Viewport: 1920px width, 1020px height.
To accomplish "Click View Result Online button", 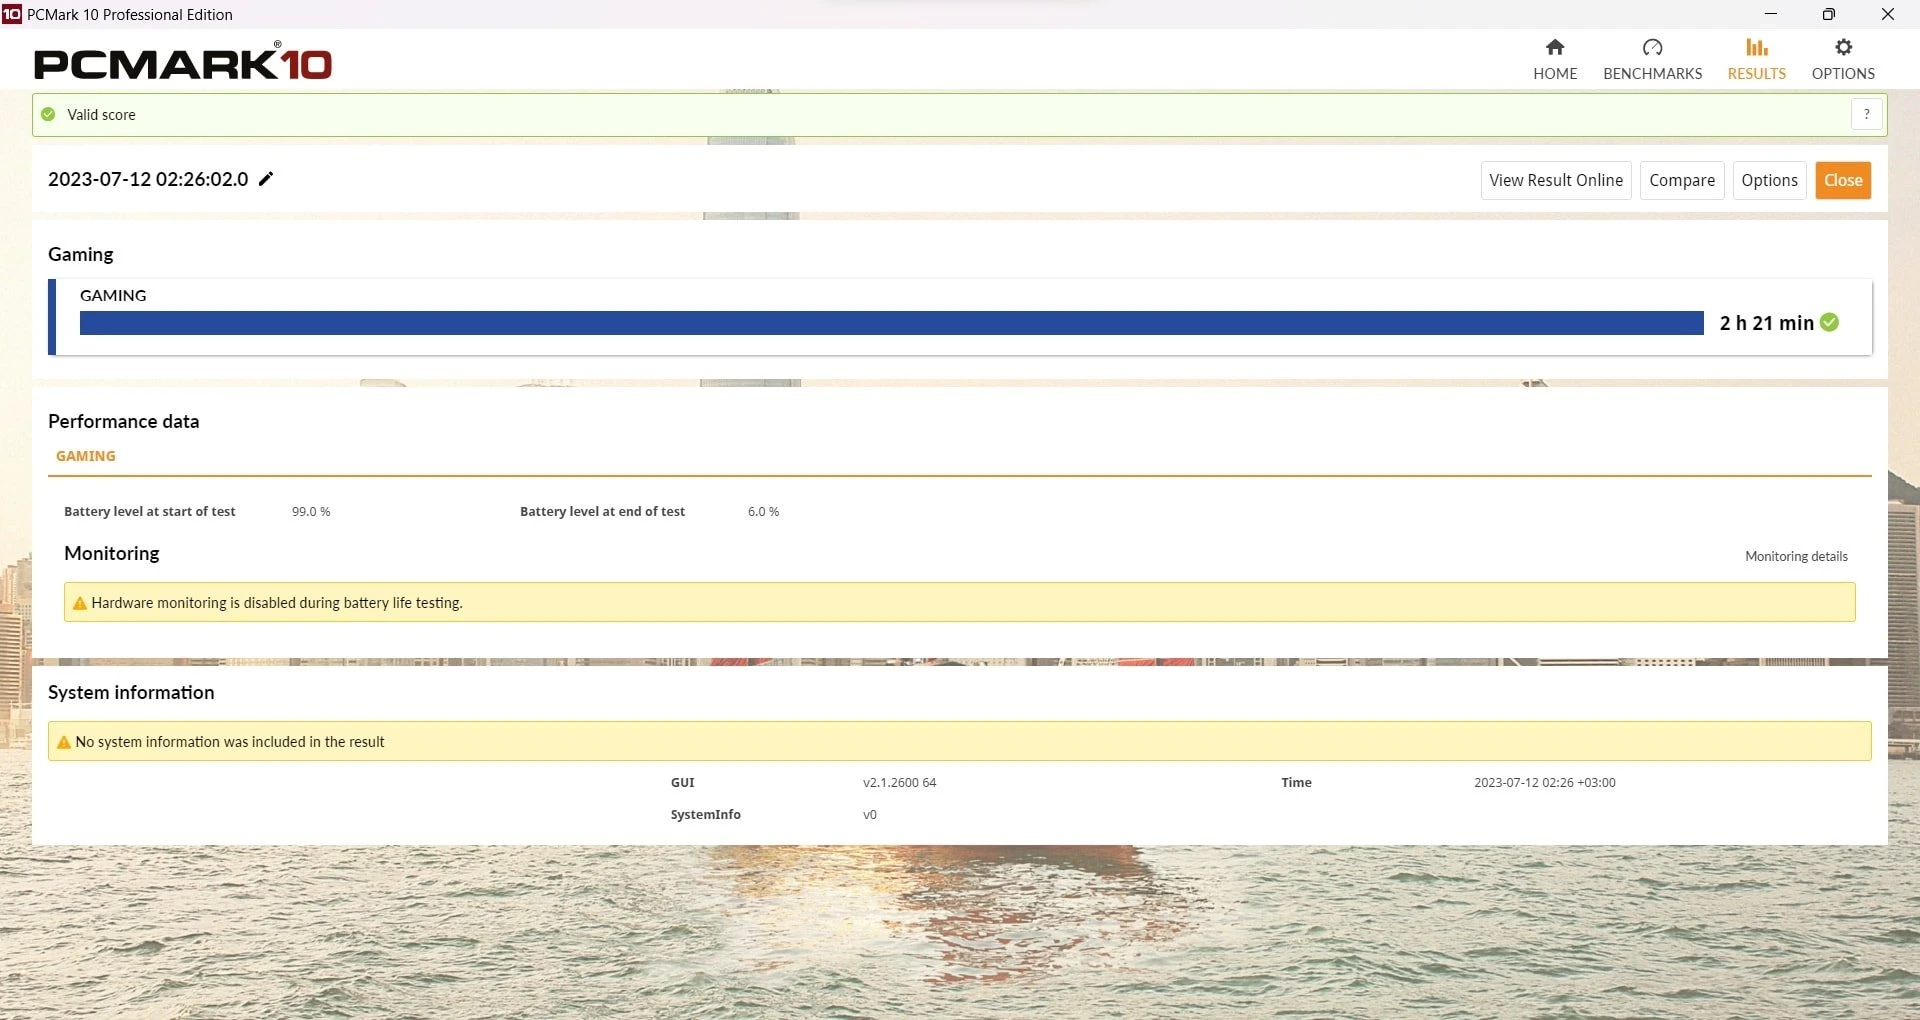I will (x=1556, y=180).
